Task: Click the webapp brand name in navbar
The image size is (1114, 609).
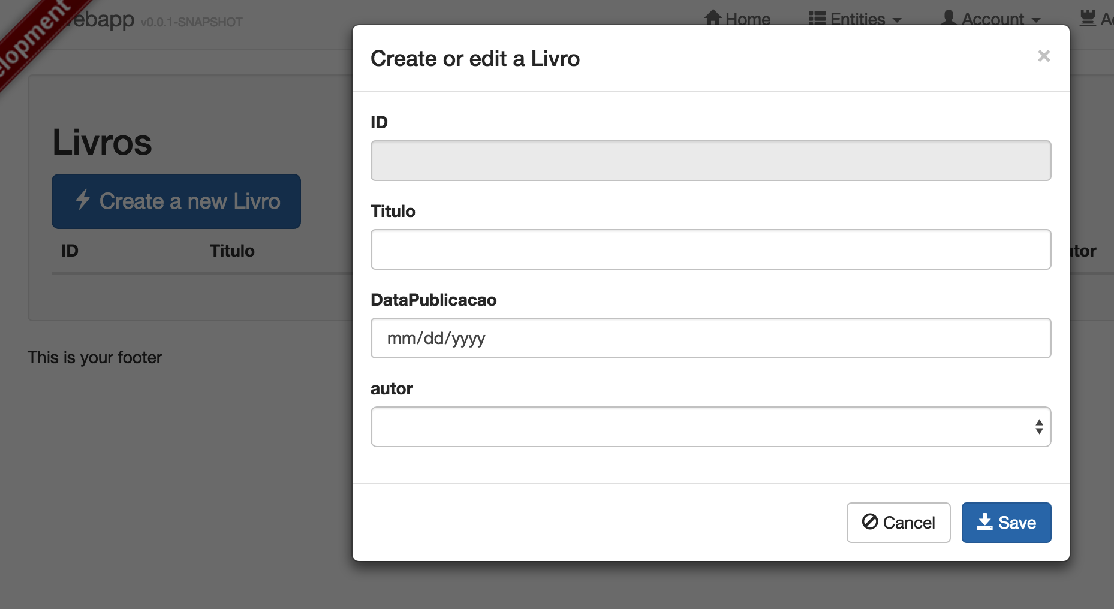Action: (x=100, y=20)
